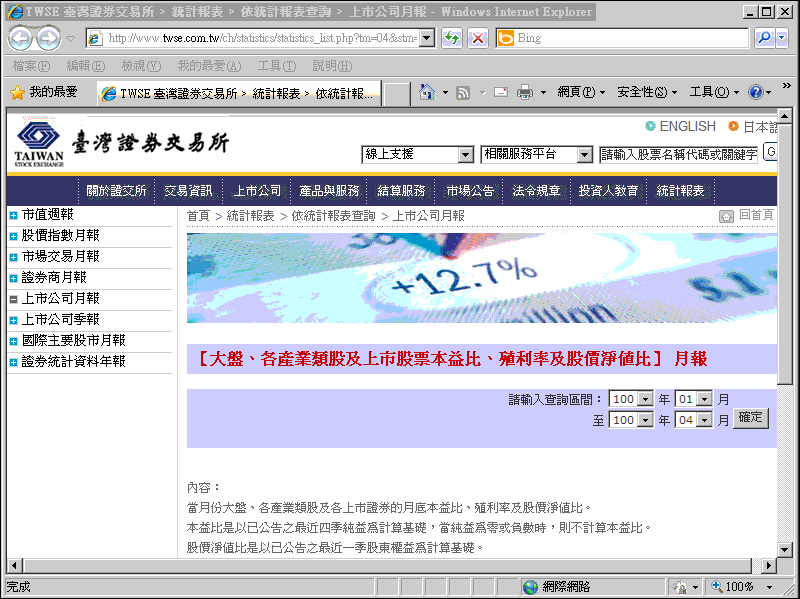
Task: Click the horizontal scrollbar right arrow
Action: (768, 565)
